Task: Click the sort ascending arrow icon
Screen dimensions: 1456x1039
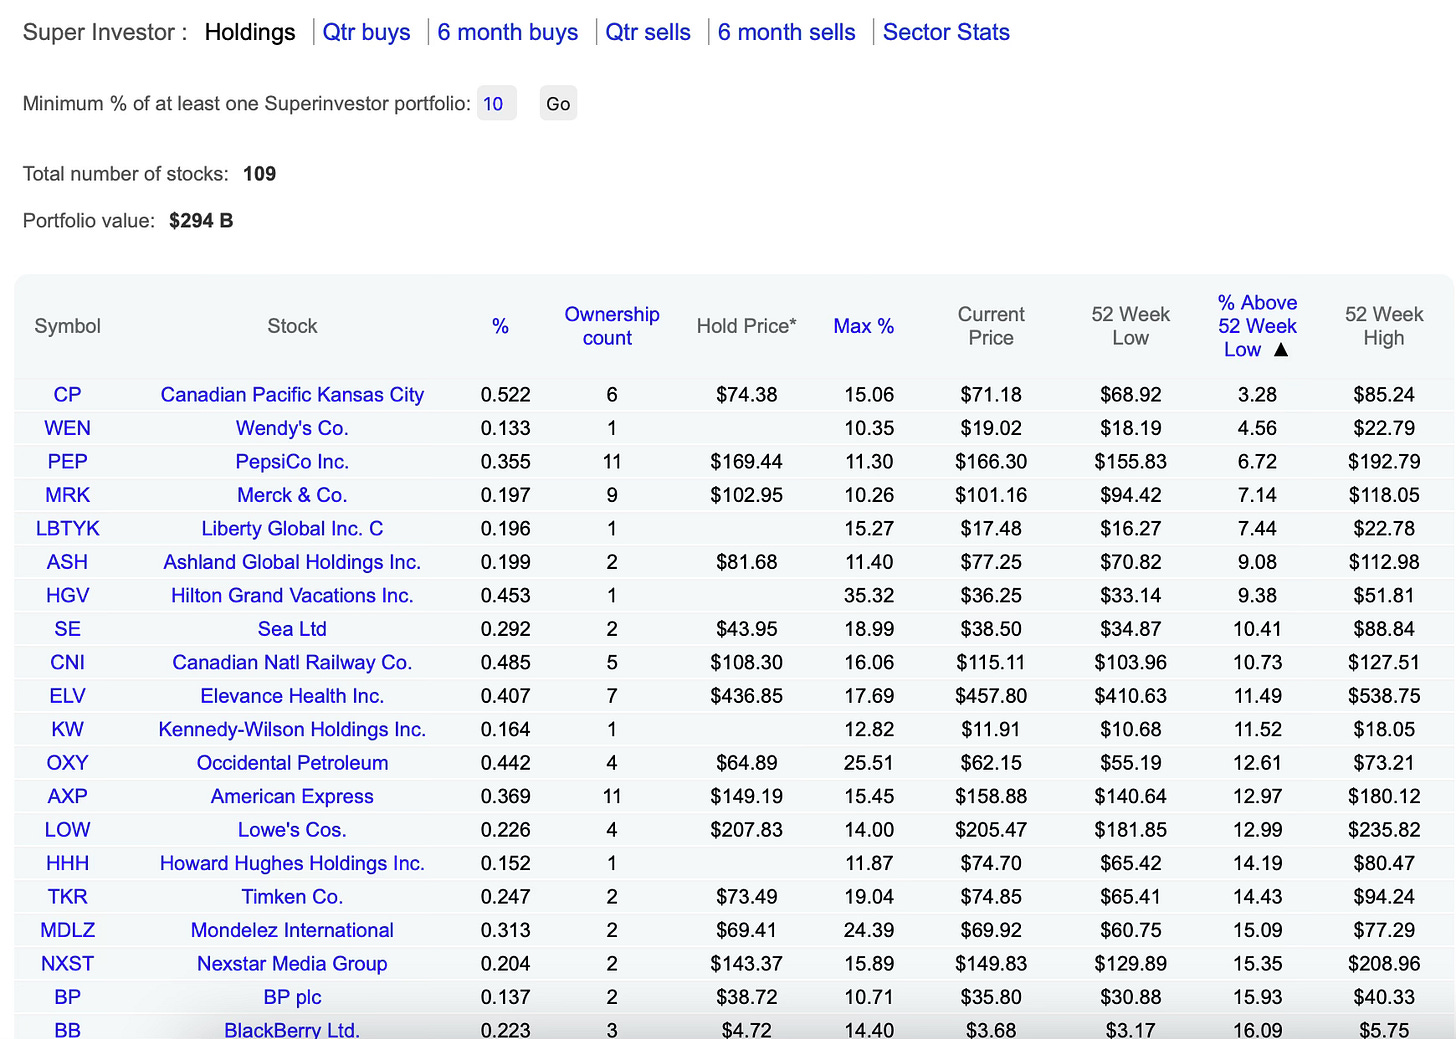Action: [1281, 349]
